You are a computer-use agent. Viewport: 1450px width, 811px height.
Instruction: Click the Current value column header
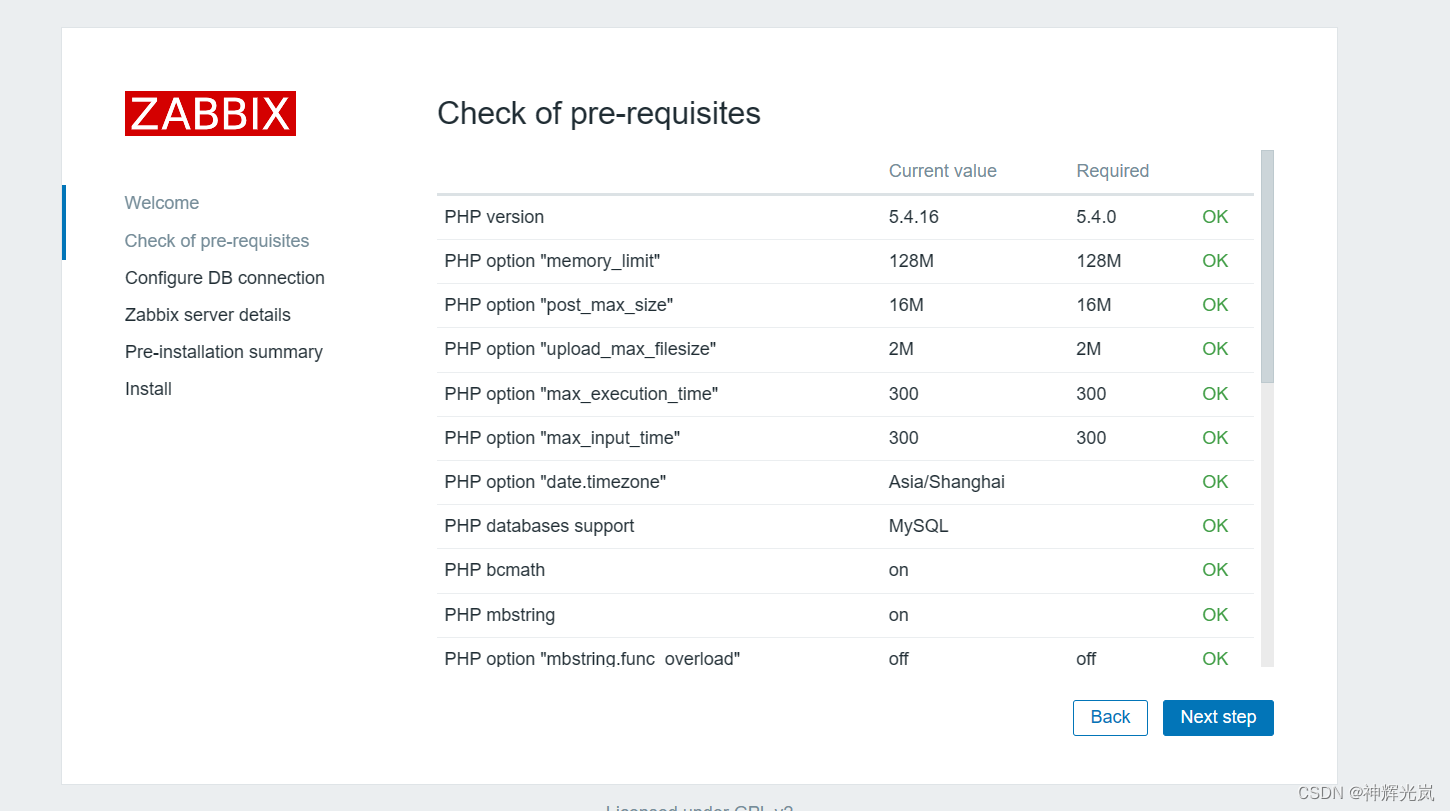[x=942, y=171]
